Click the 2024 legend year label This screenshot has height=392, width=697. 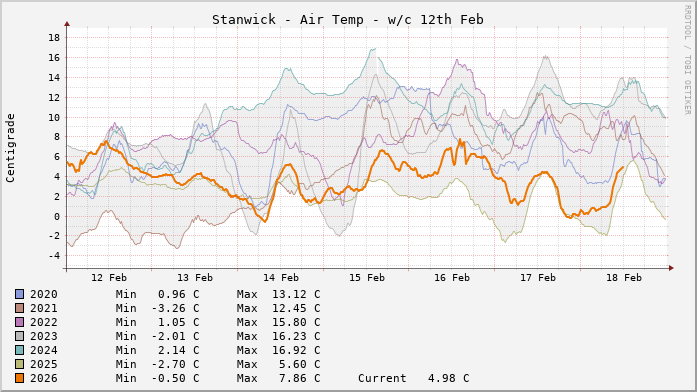(x=44, y=350)
